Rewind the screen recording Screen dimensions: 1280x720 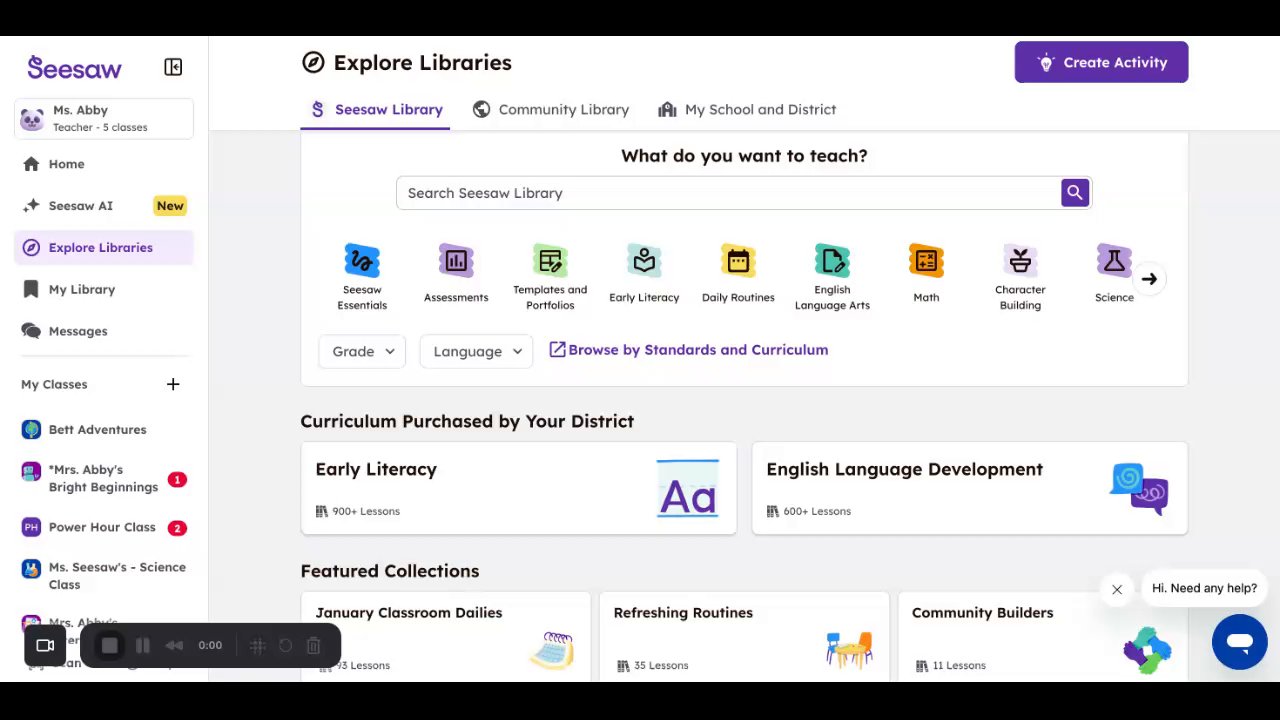[x=174, y=646]
